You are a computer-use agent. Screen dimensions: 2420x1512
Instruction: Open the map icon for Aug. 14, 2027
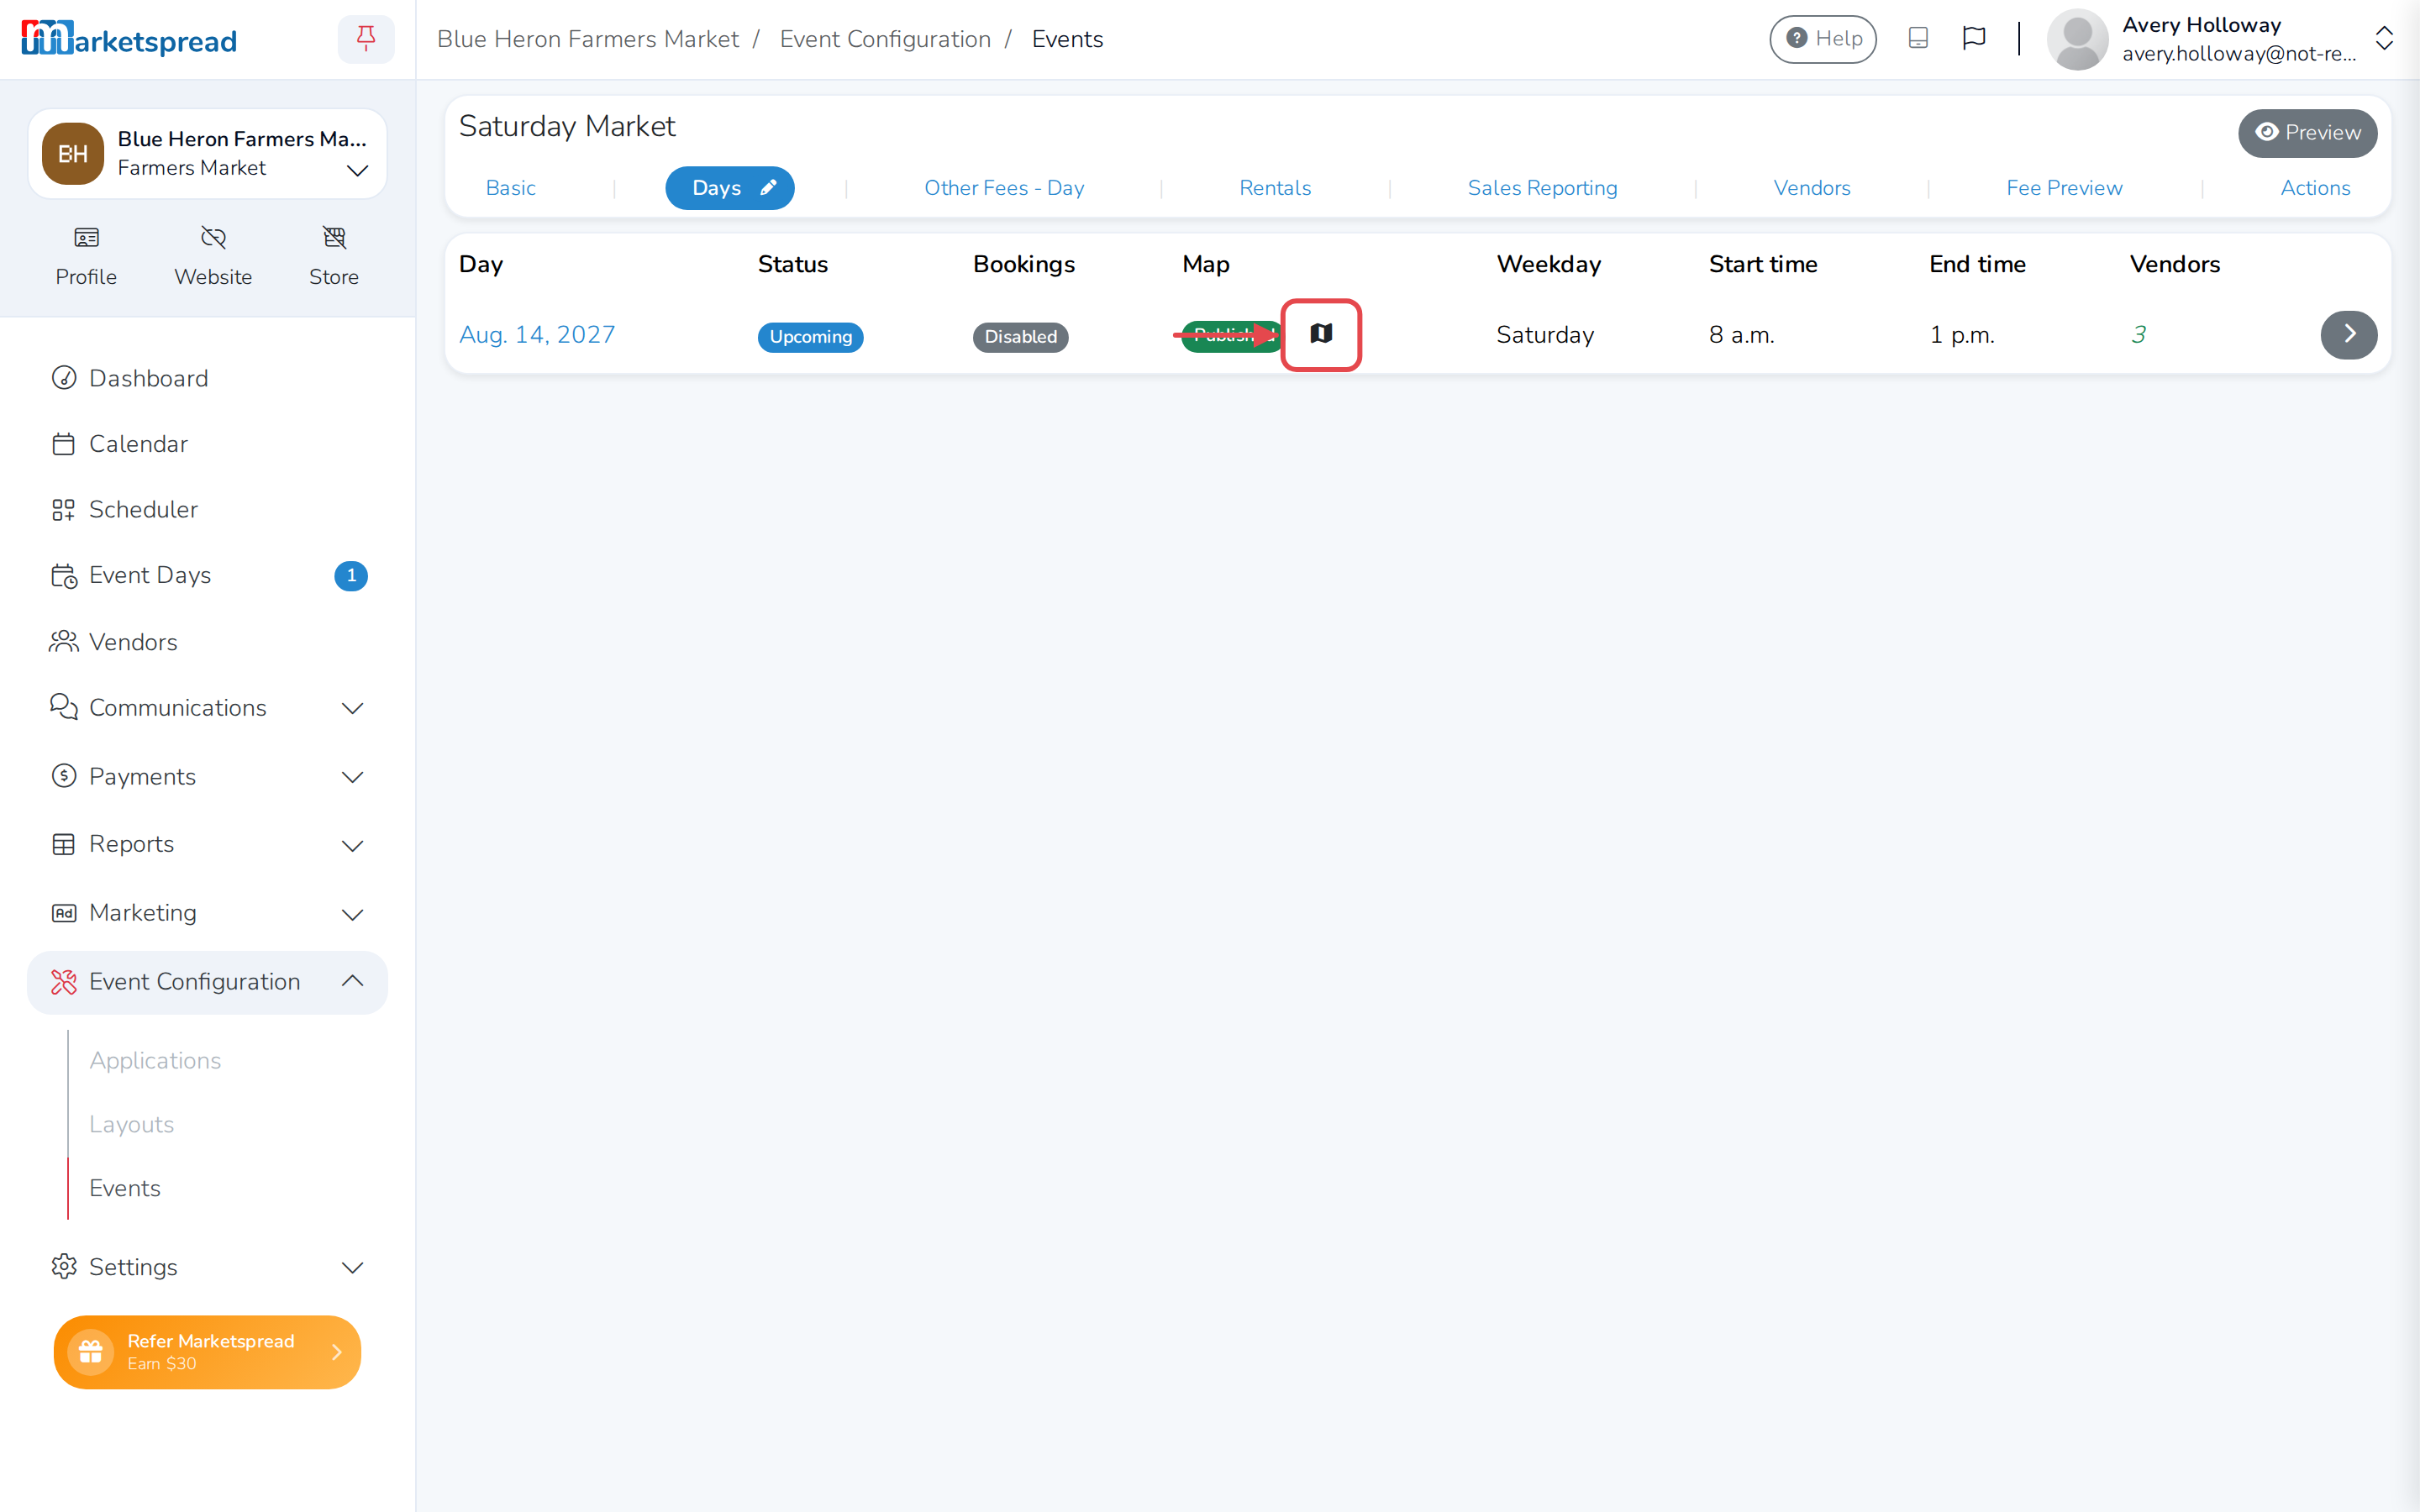click(x=1321, y=334)
